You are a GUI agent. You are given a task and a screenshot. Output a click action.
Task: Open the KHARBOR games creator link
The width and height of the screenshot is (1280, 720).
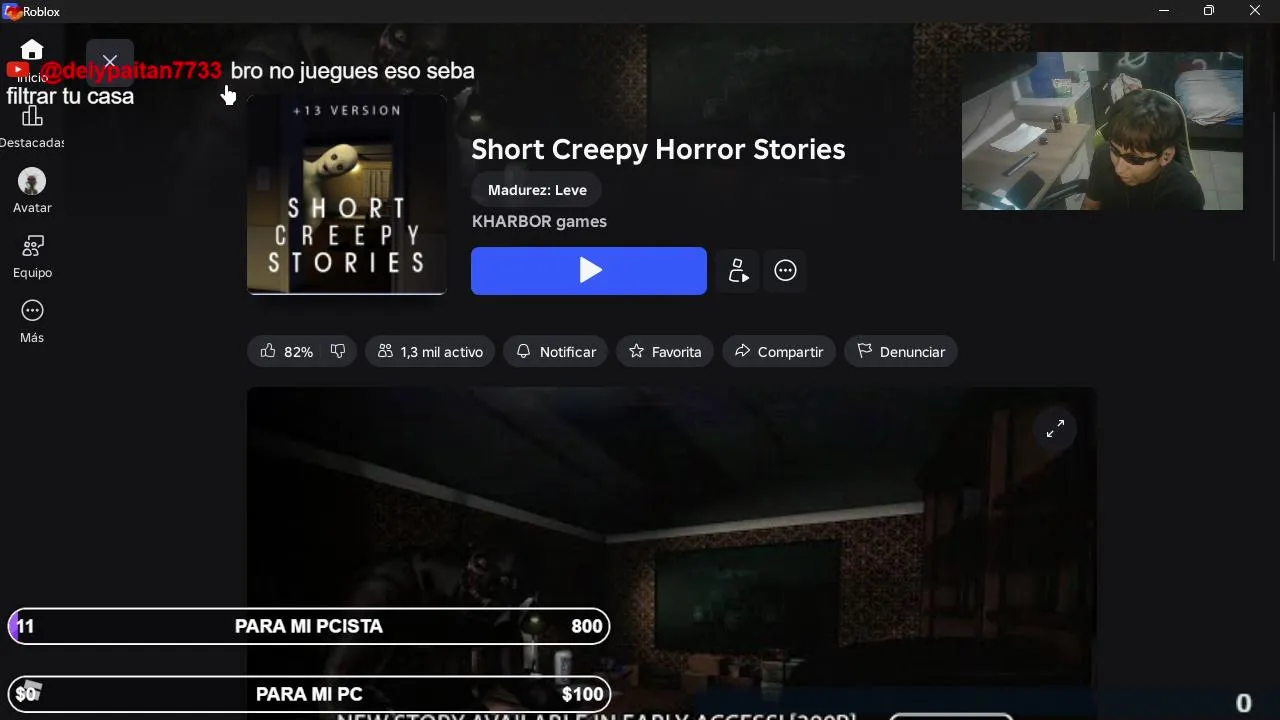coord(539,222)
